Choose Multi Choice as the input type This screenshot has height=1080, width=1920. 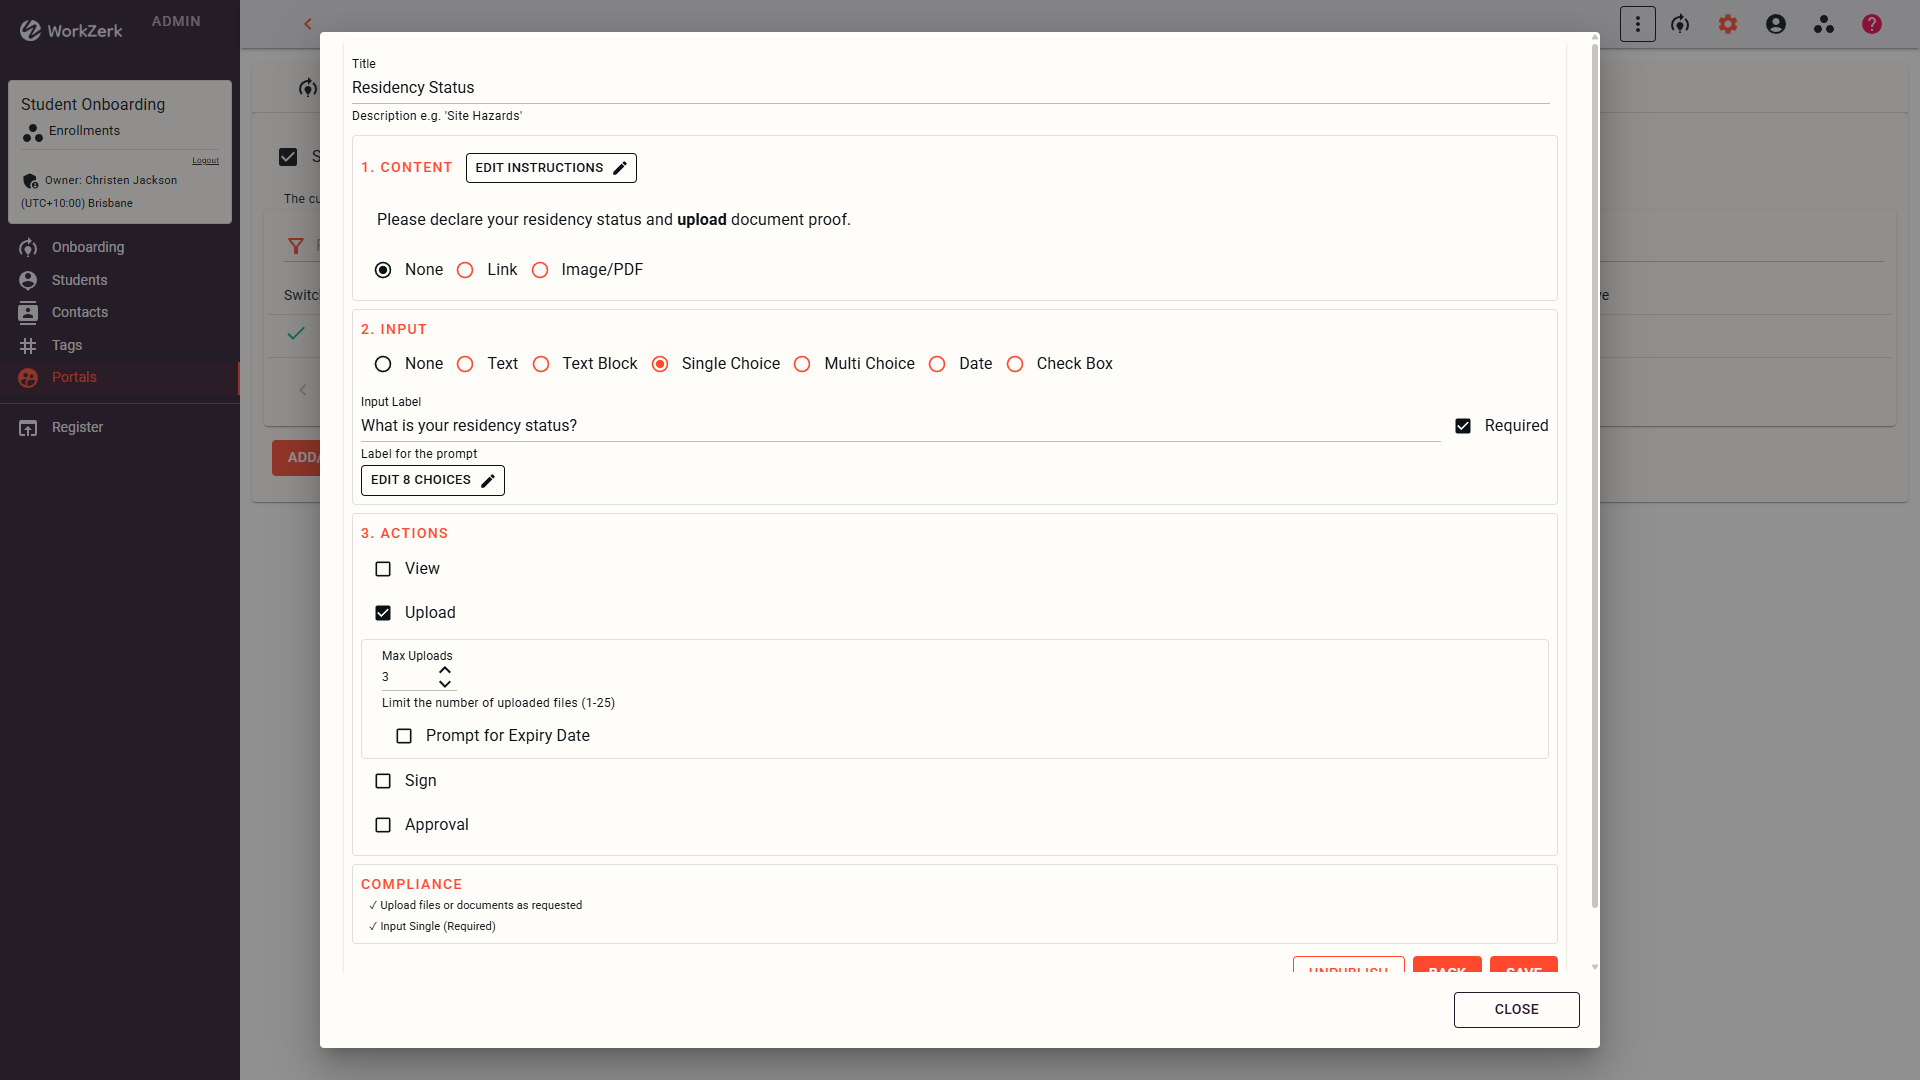(x=803, y=364)
